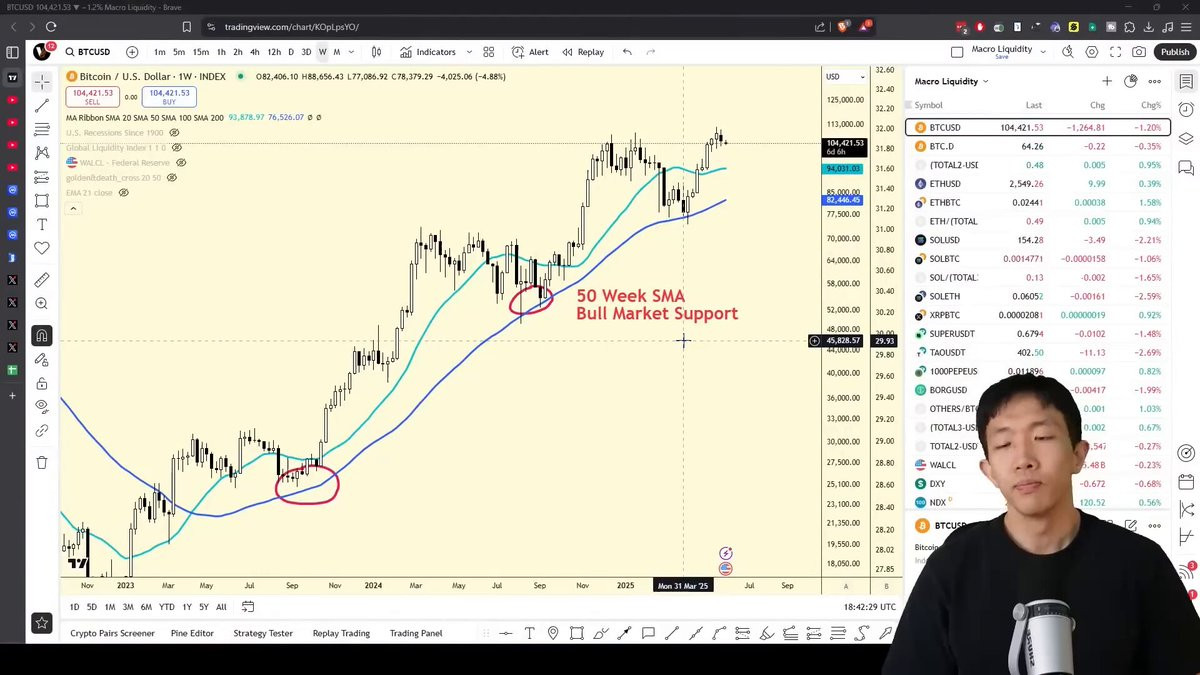Open the go to date calendar icon
The image size is (1200, 675).
tap(248, 607)
